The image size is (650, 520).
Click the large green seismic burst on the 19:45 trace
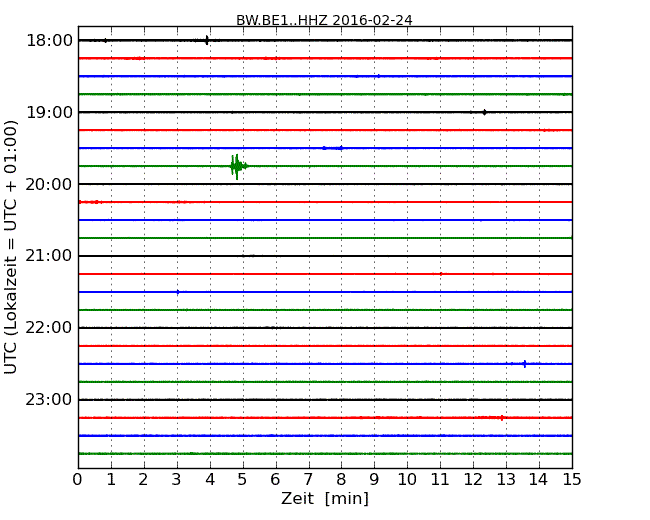click(x=238, y=166)
